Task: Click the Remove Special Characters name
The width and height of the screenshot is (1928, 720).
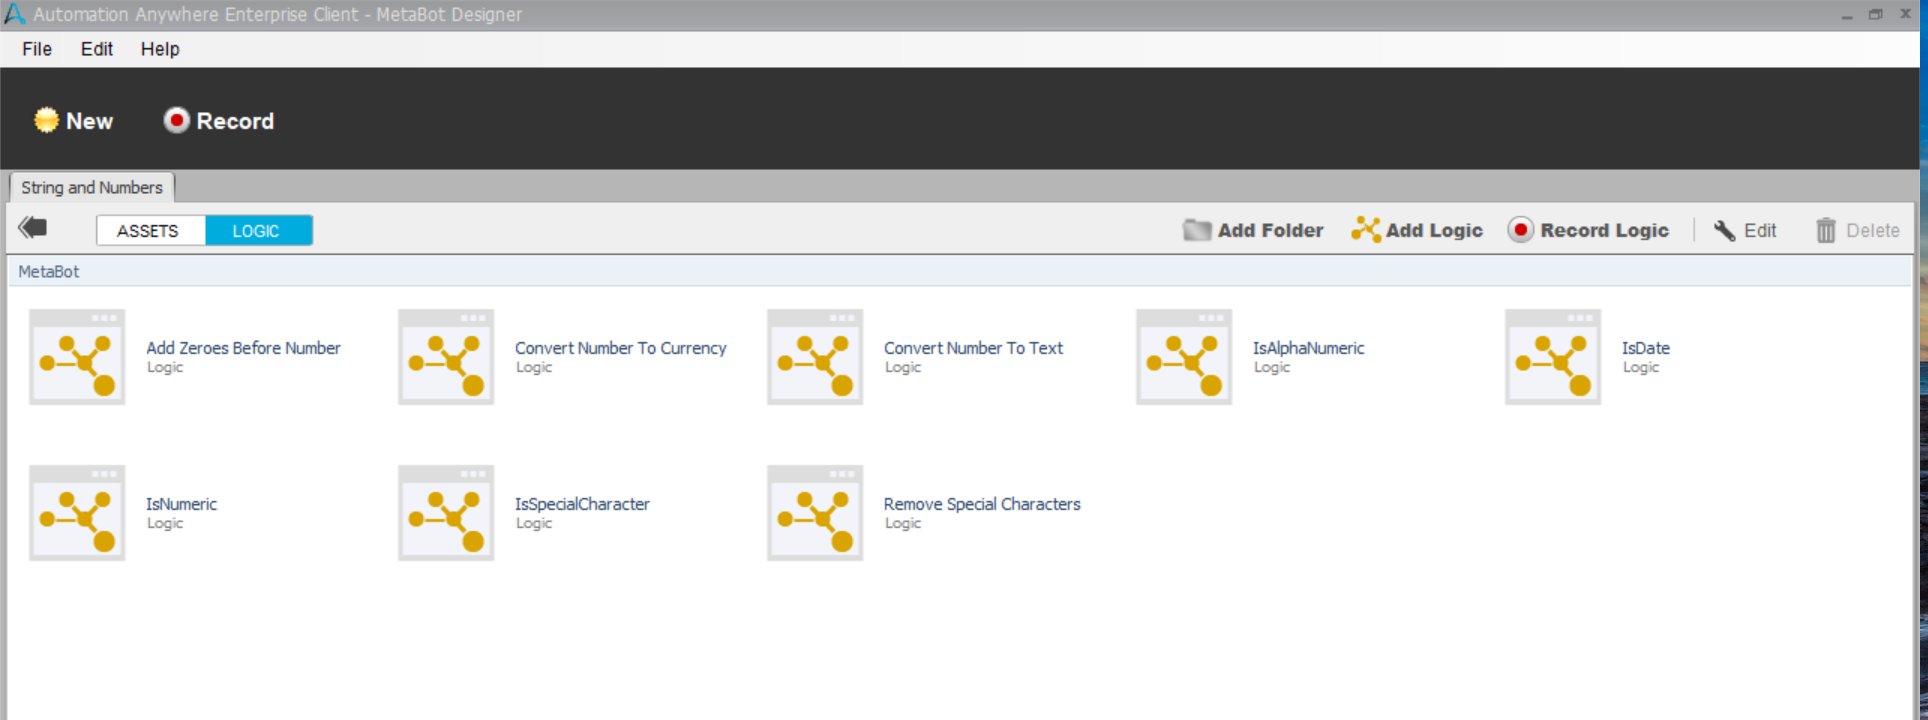Action: (x=982, y=504)
